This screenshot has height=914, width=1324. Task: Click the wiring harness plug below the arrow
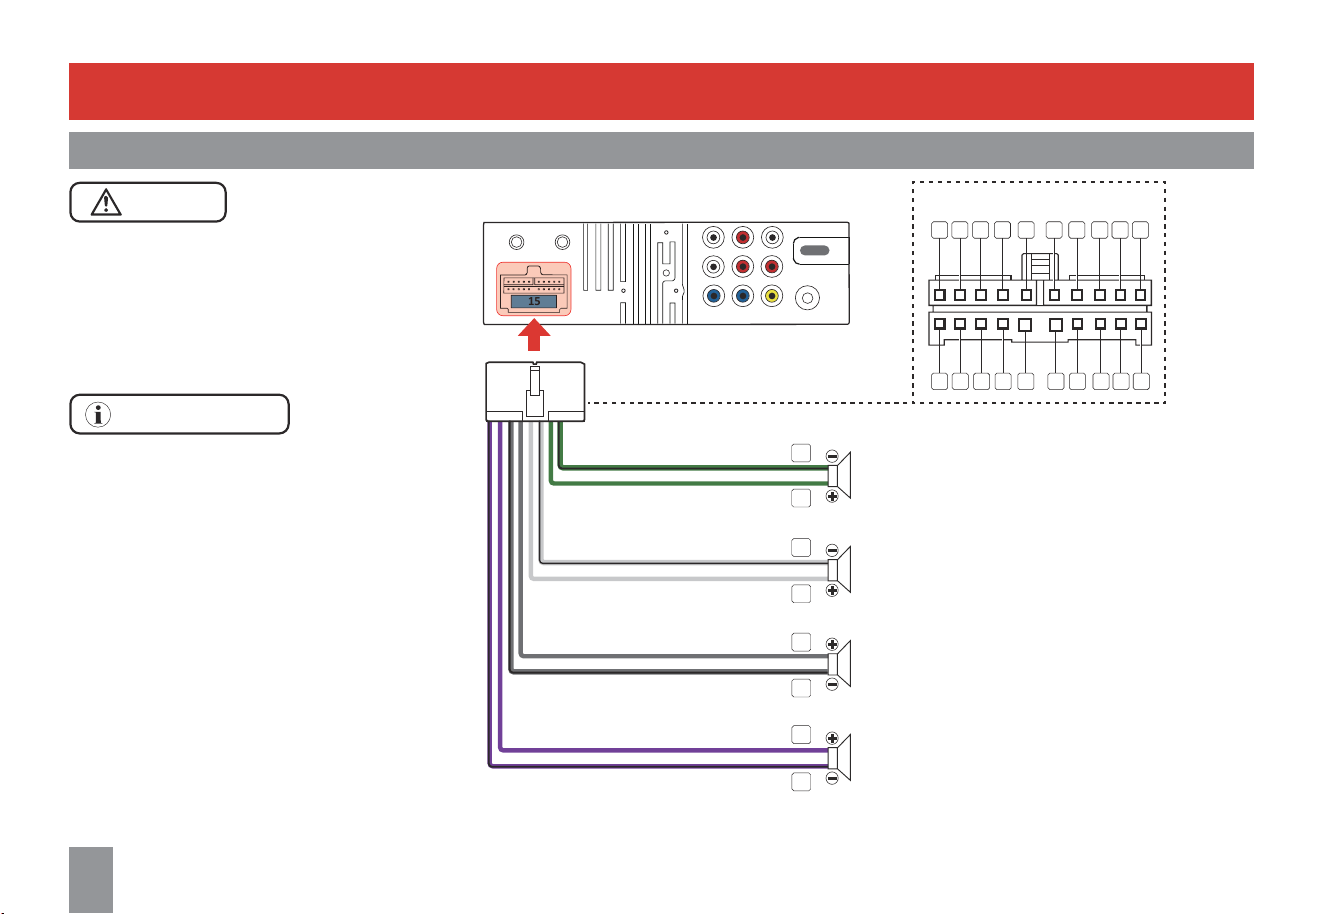[535, 392]
